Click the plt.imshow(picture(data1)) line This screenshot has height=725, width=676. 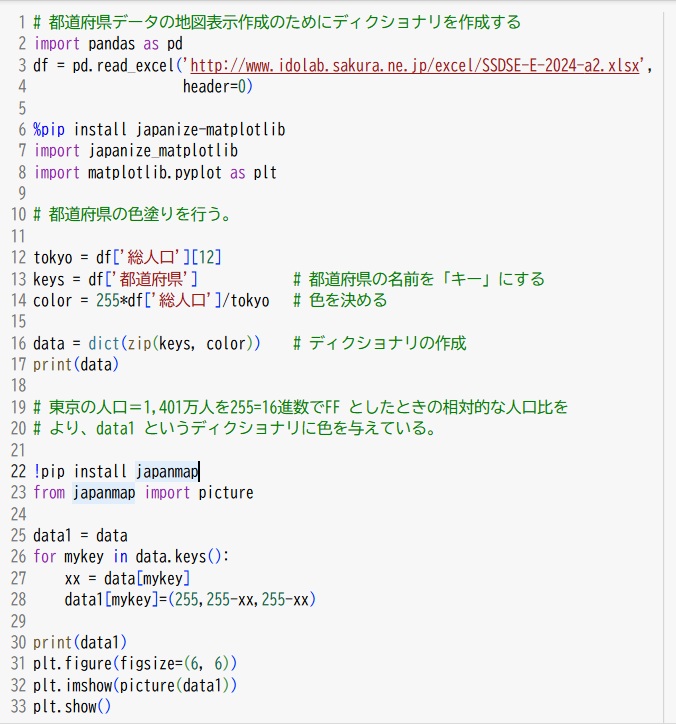click(x=135, y=685)
